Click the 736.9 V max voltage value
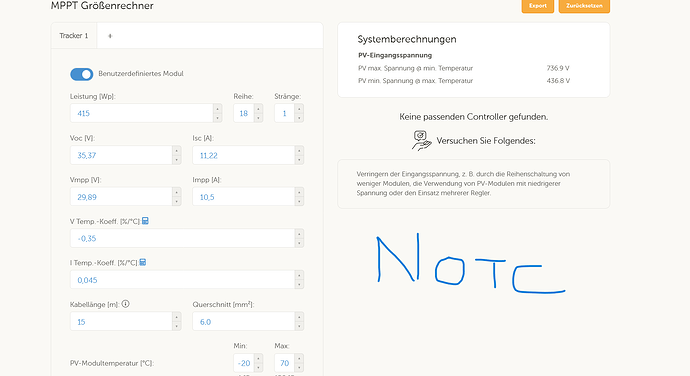Screen dimensions: 690x376 pyautogui.click(x=558, y=68)
